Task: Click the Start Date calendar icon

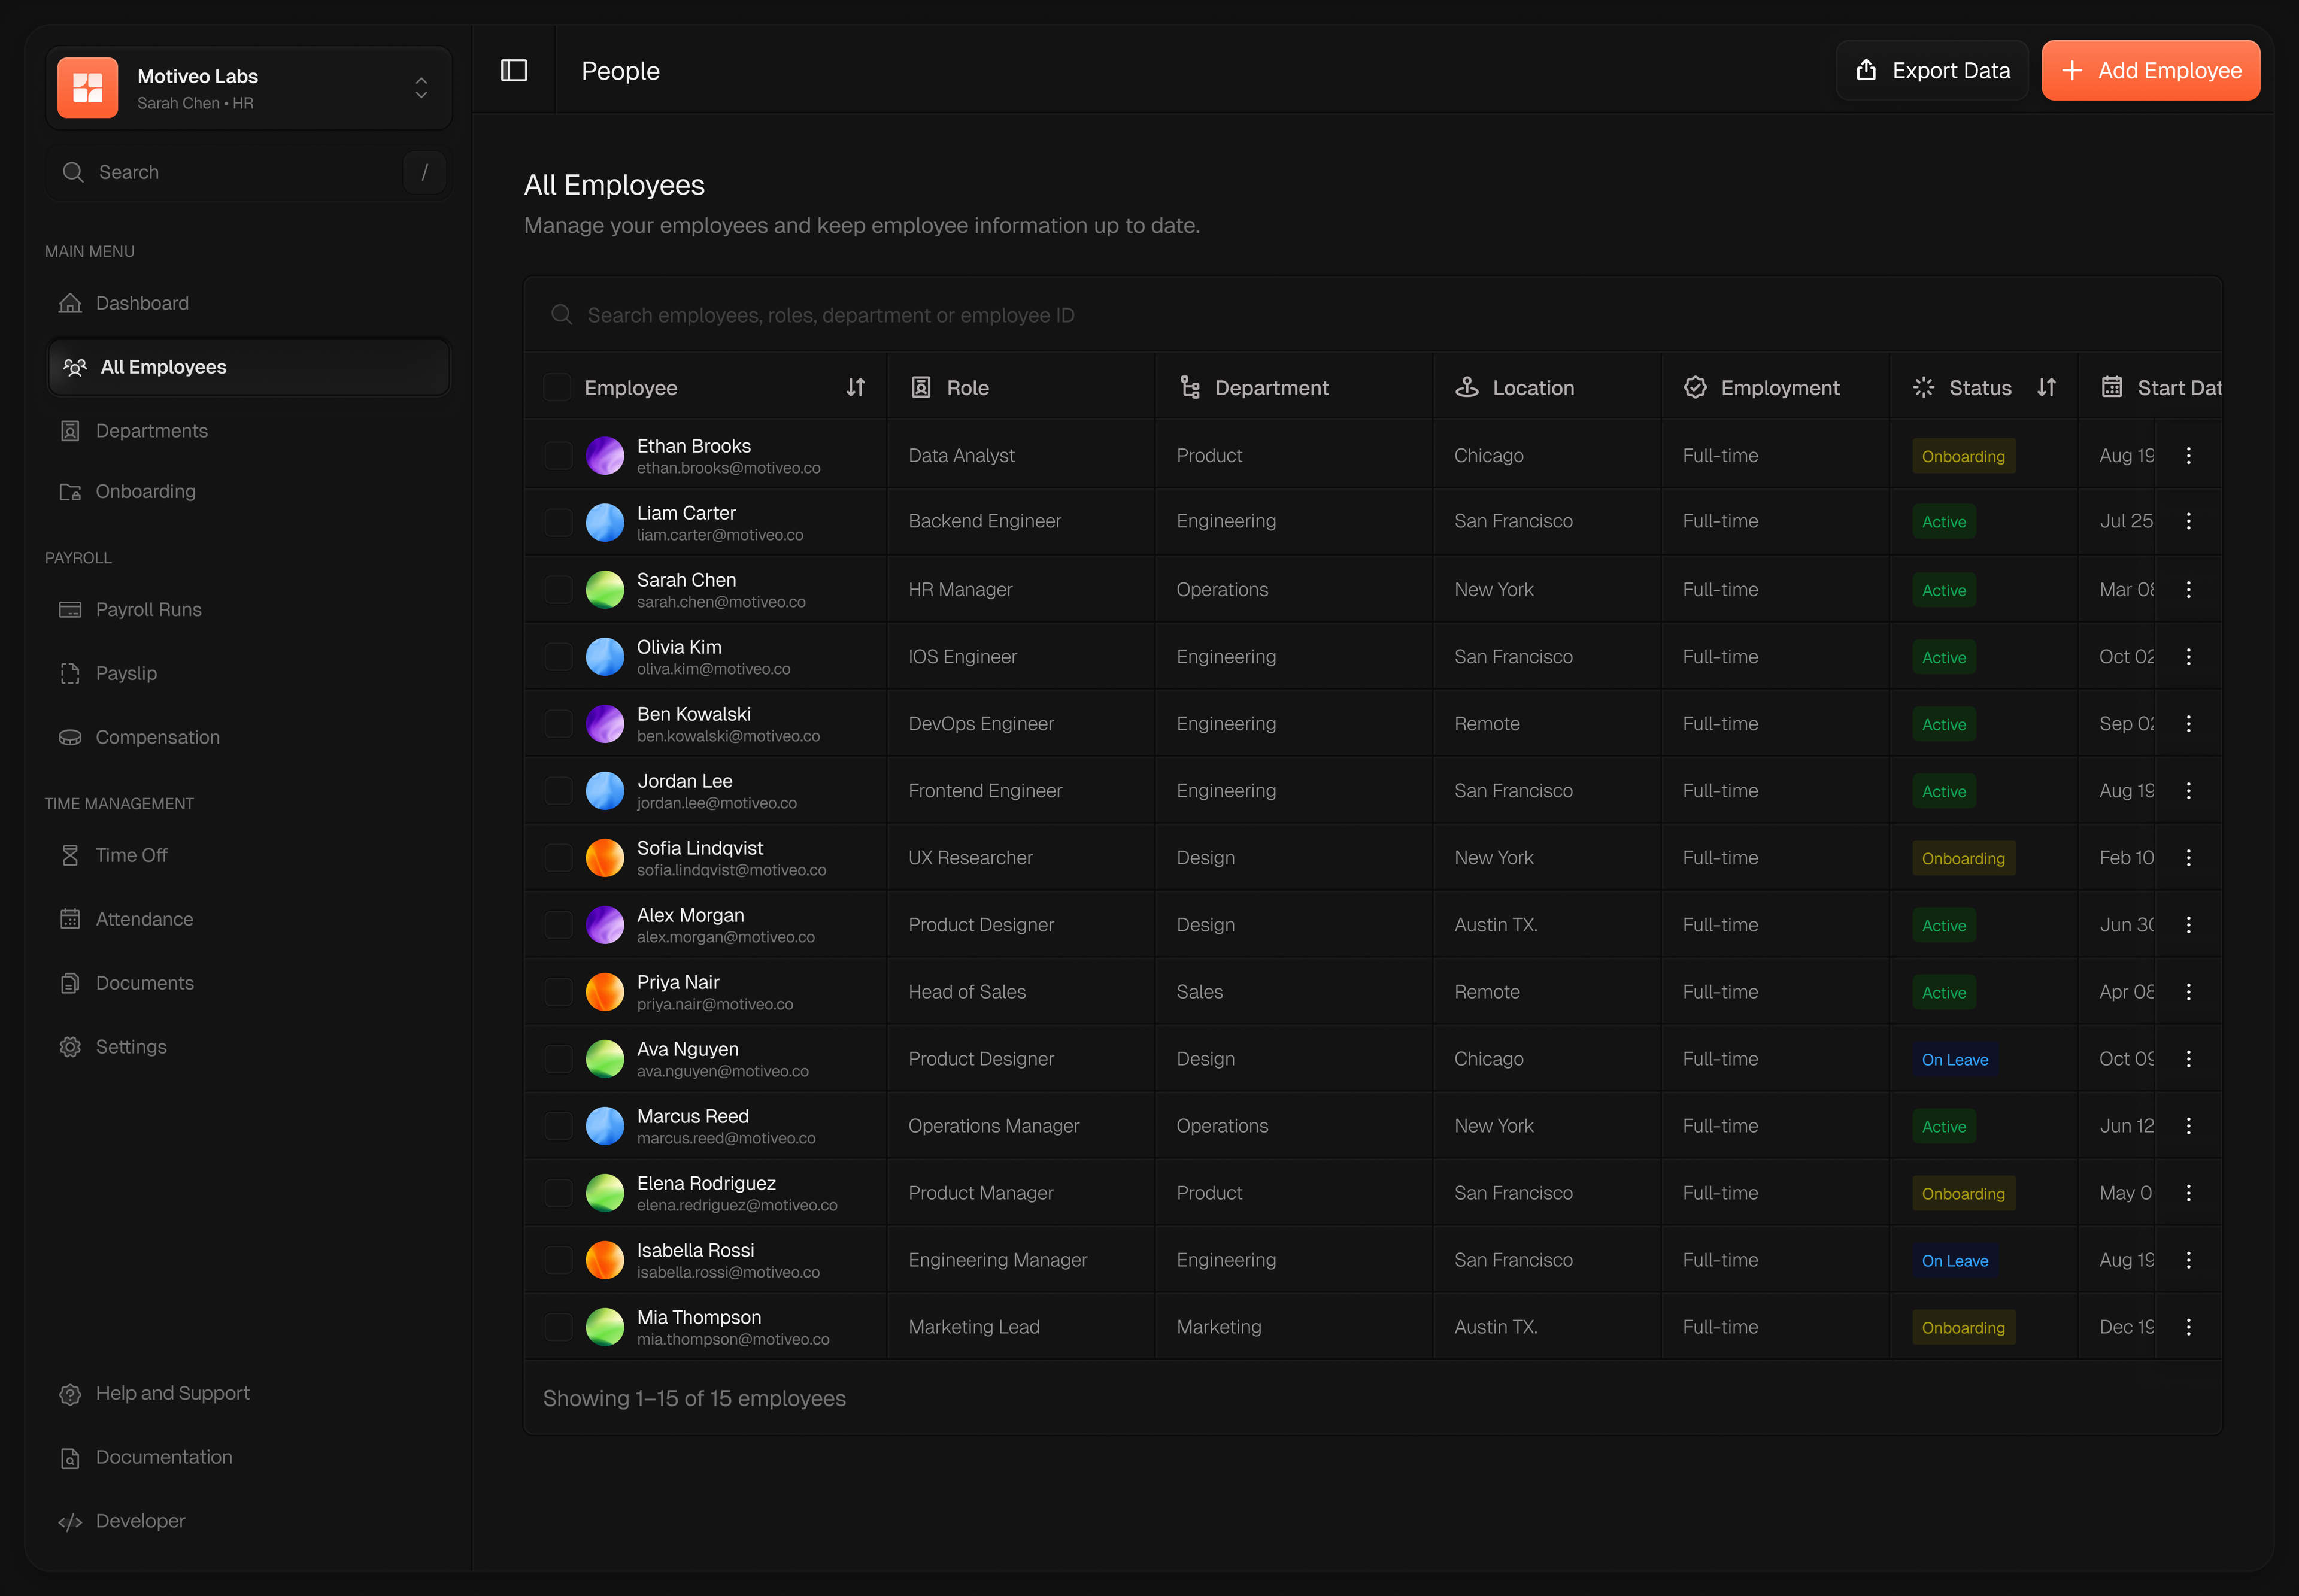Action: click(2111, 387)
